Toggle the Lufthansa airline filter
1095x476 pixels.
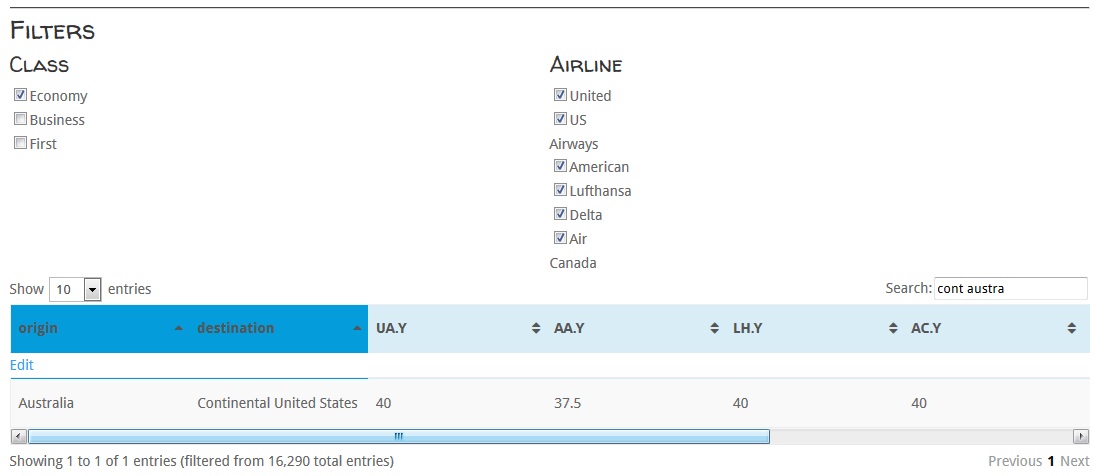click(560, 190)
